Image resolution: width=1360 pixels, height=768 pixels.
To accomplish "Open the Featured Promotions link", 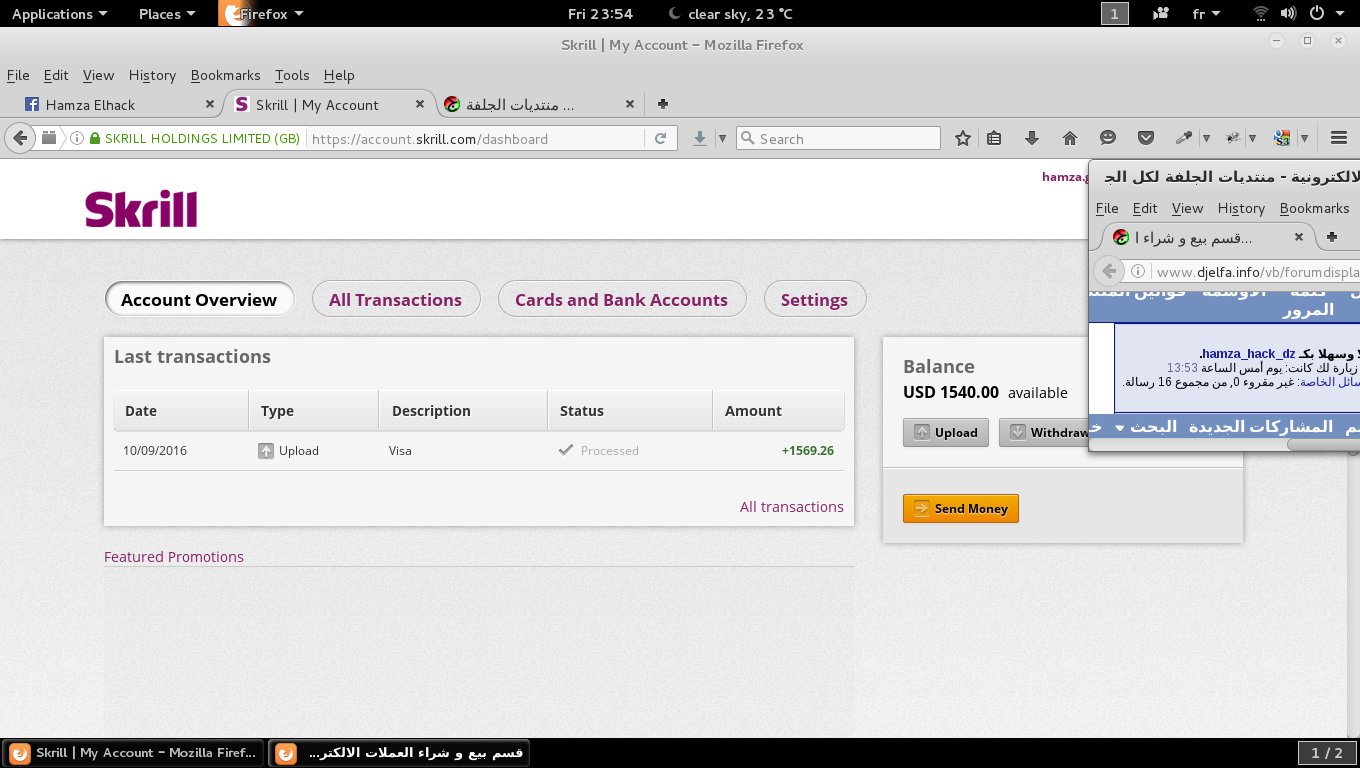I will [x=174, y=557].
